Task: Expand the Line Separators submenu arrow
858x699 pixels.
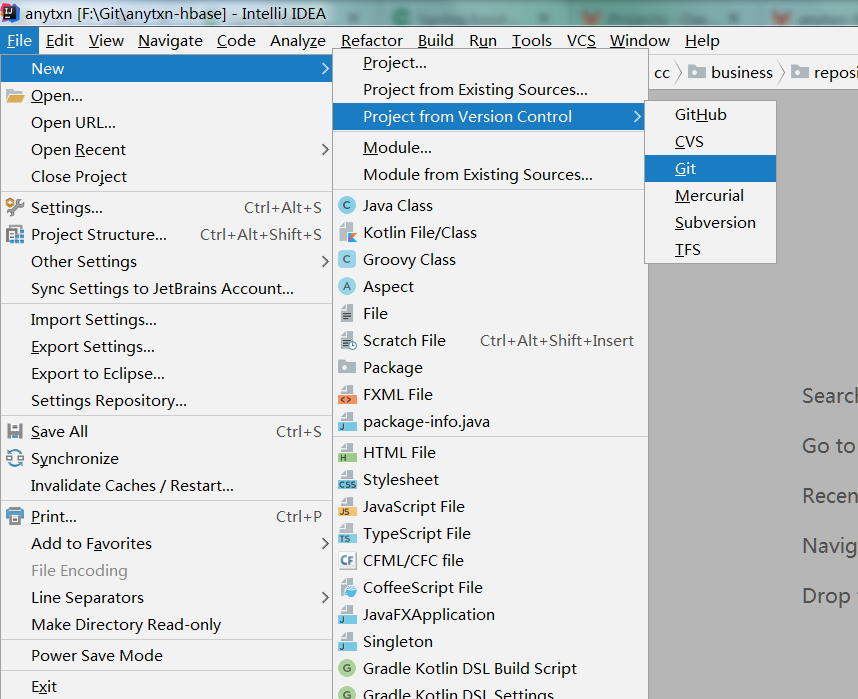Action: (325, 597)
